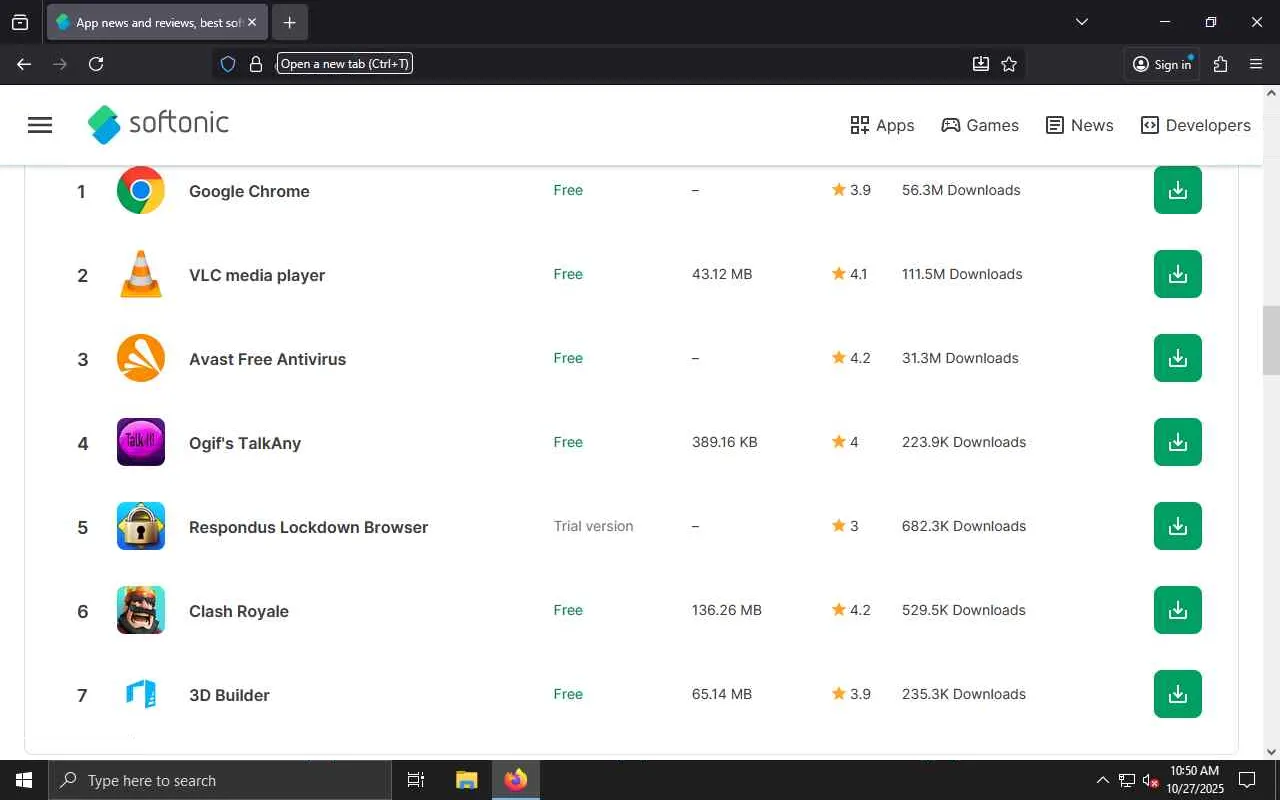Open the Avast Free Antivirus icon

[x=141, y=358]
